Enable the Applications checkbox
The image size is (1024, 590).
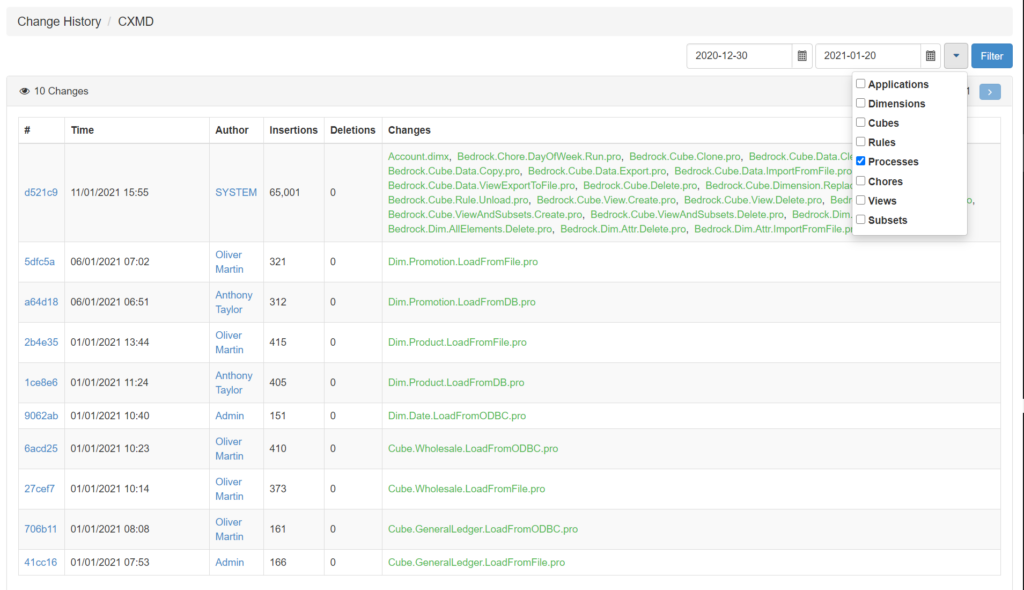pyautogui.click(x=861, y=84)
